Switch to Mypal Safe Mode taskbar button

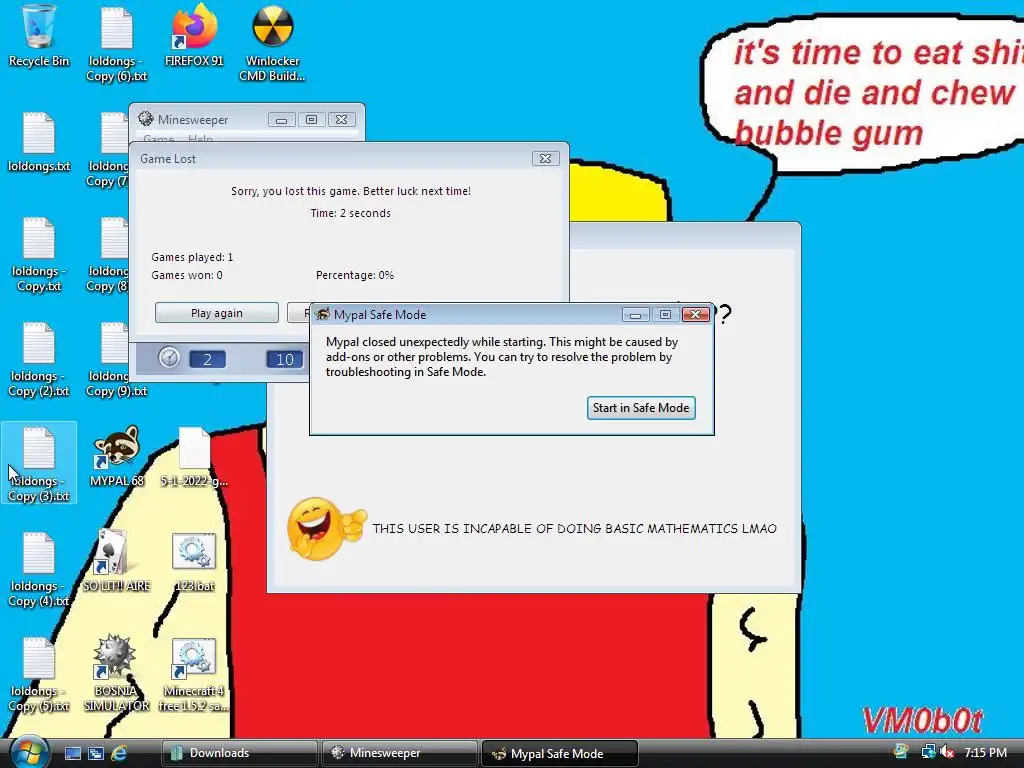coord(560,753)
